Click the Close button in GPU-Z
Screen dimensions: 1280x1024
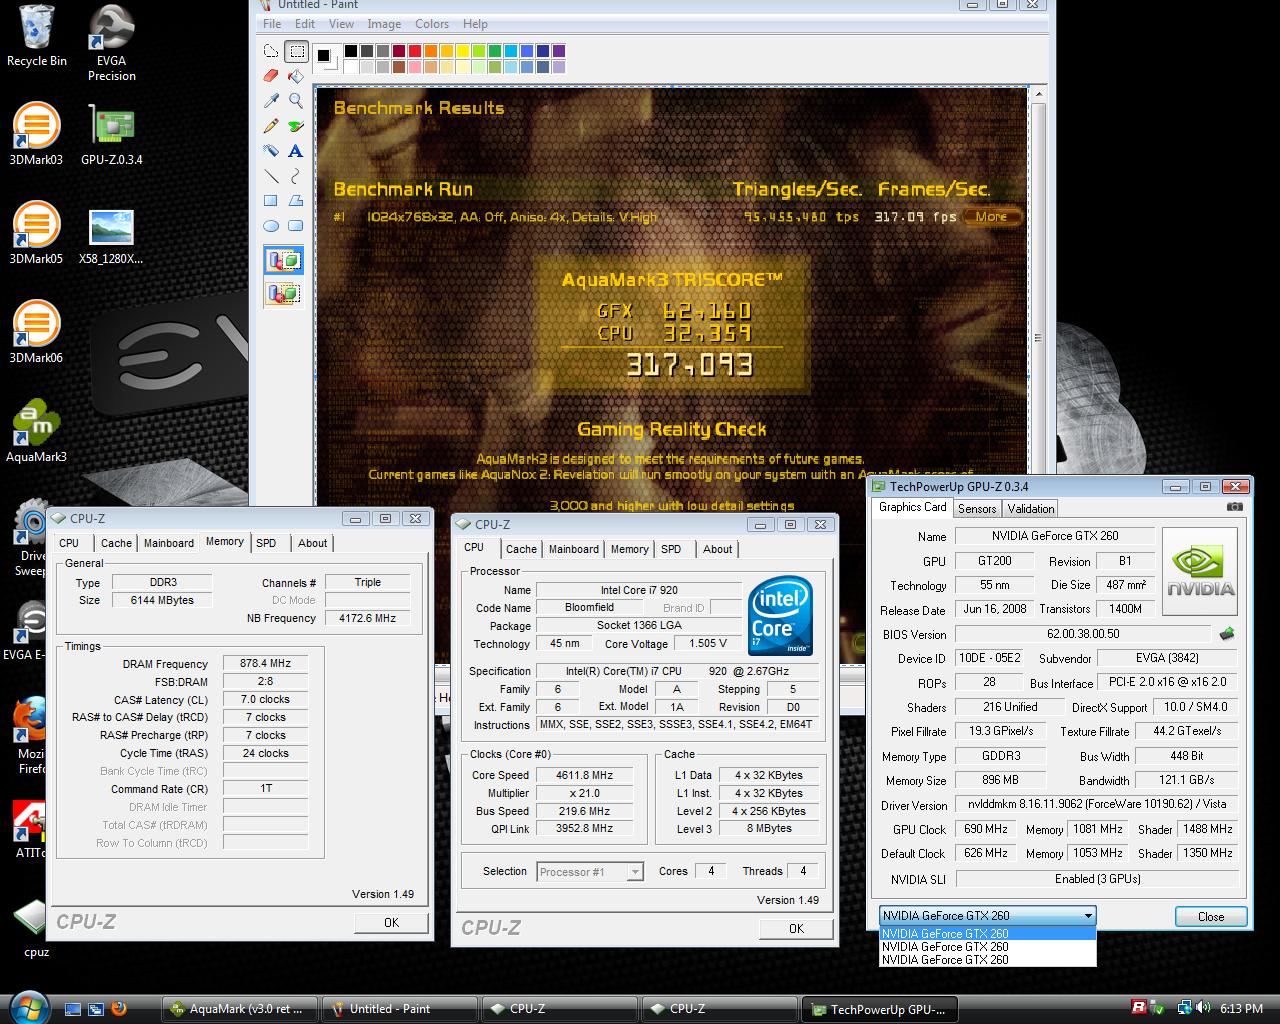click(x=1211, y=917)
